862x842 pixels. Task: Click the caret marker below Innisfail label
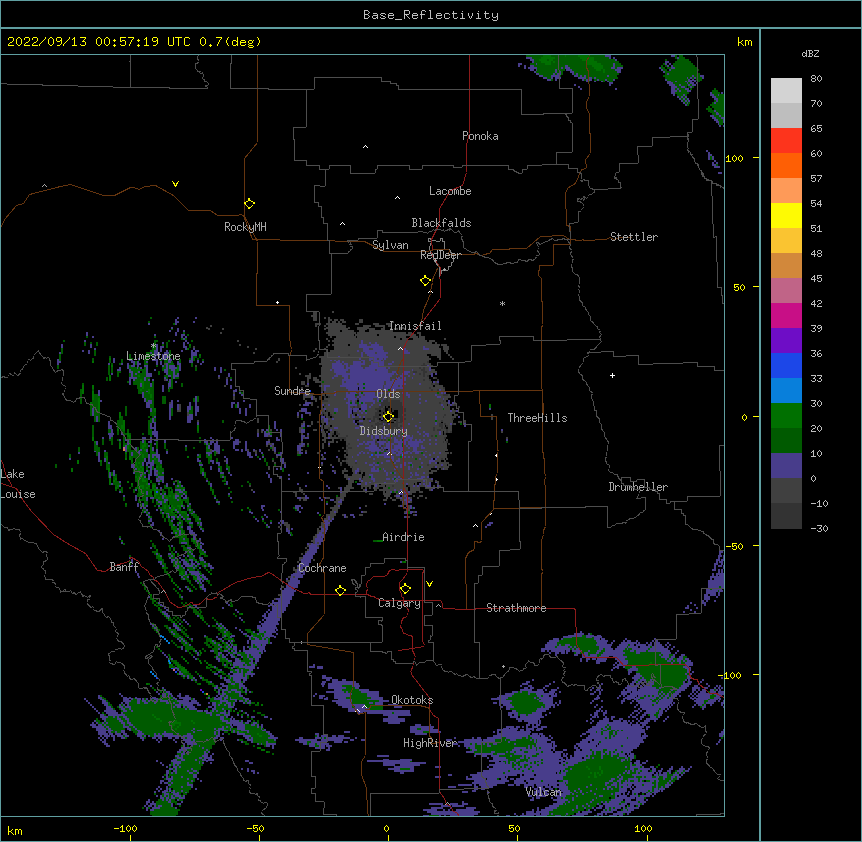pyautogui.click(x=400, y=348)
